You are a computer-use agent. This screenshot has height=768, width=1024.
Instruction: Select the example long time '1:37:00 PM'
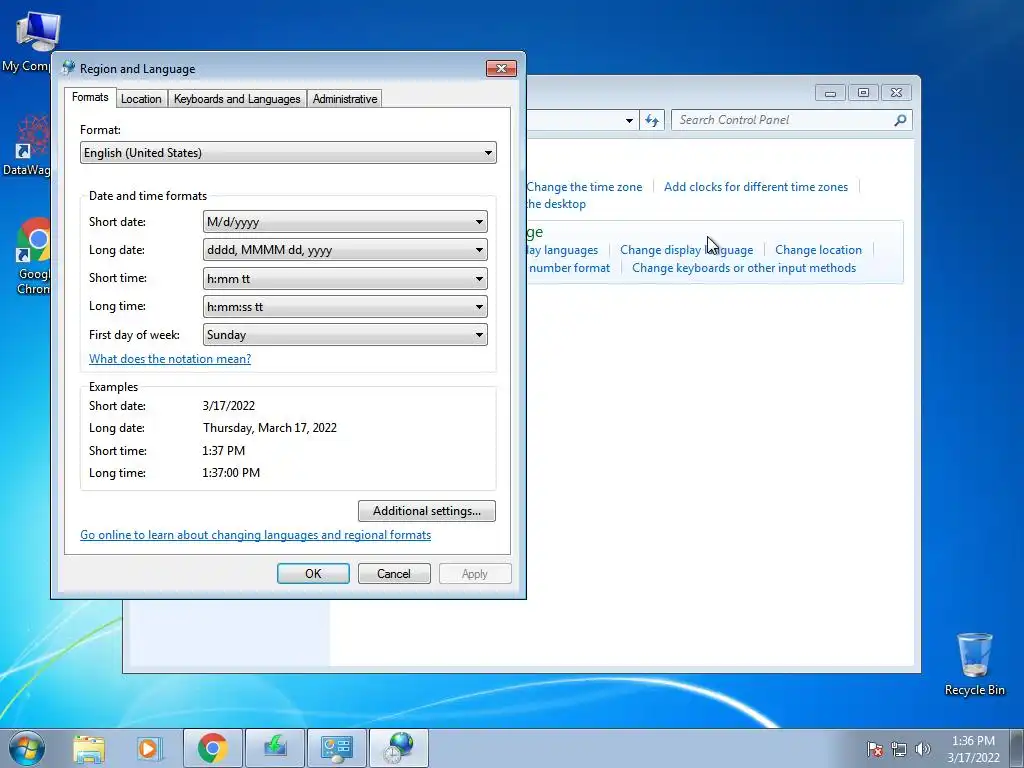pos(231,472)
